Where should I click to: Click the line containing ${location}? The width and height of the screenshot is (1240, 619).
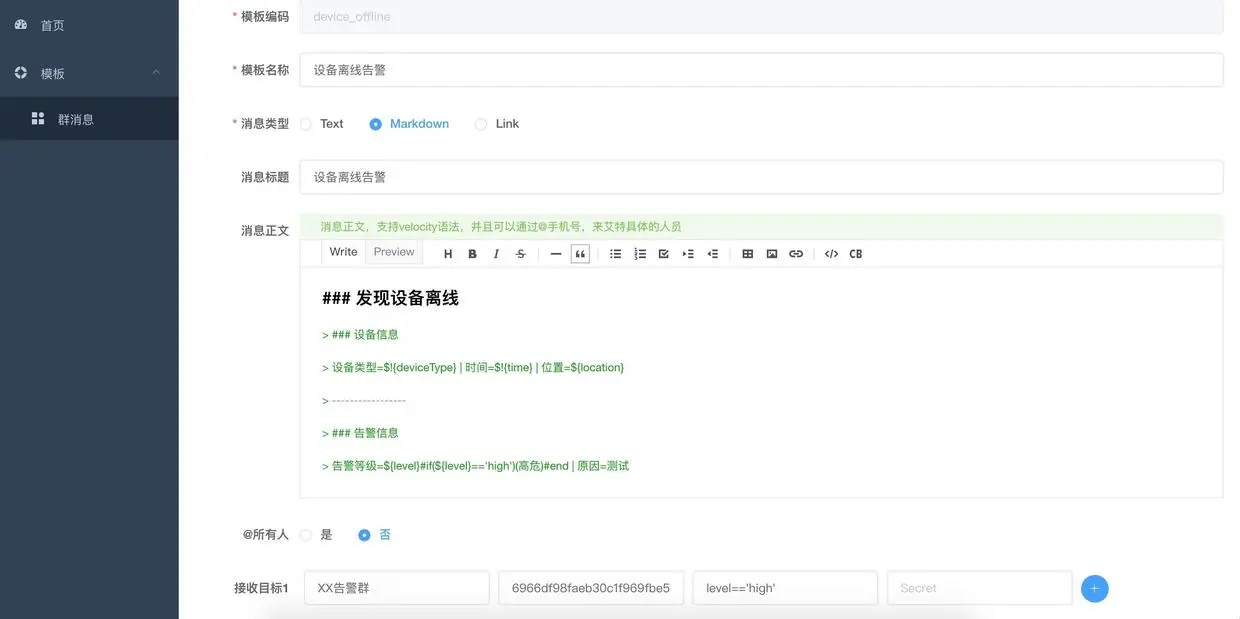tap(473, 368)
